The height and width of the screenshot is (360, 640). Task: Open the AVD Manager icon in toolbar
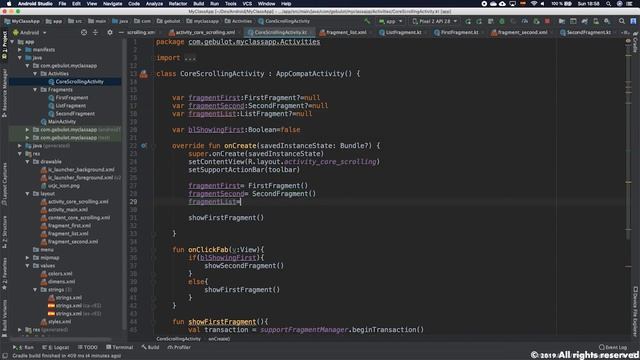pos(596,21)
